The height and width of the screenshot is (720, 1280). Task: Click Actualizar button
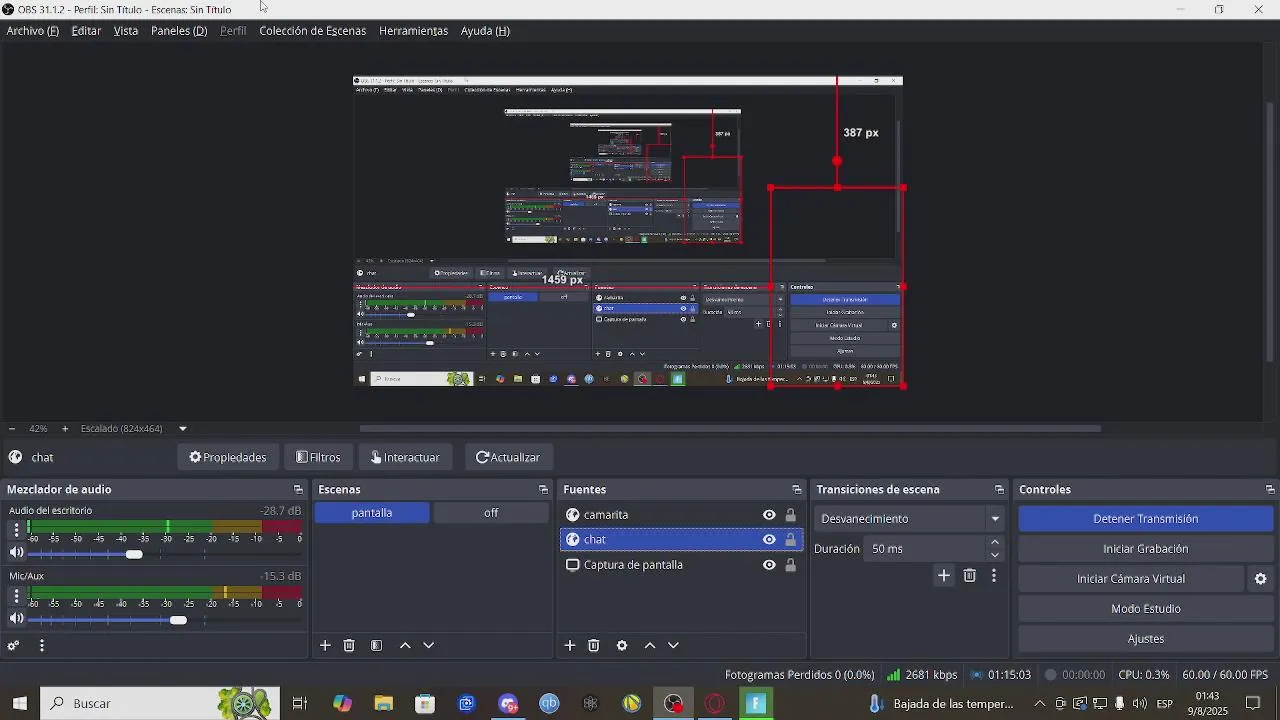click(x=508, y=458)
